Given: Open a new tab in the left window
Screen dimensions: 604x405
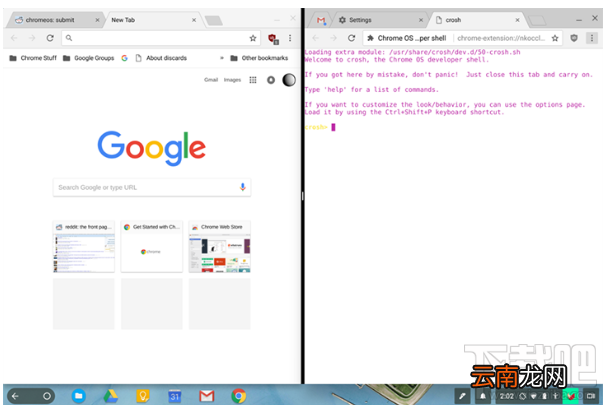Looking at the screenshot, I should coord(214,20).
